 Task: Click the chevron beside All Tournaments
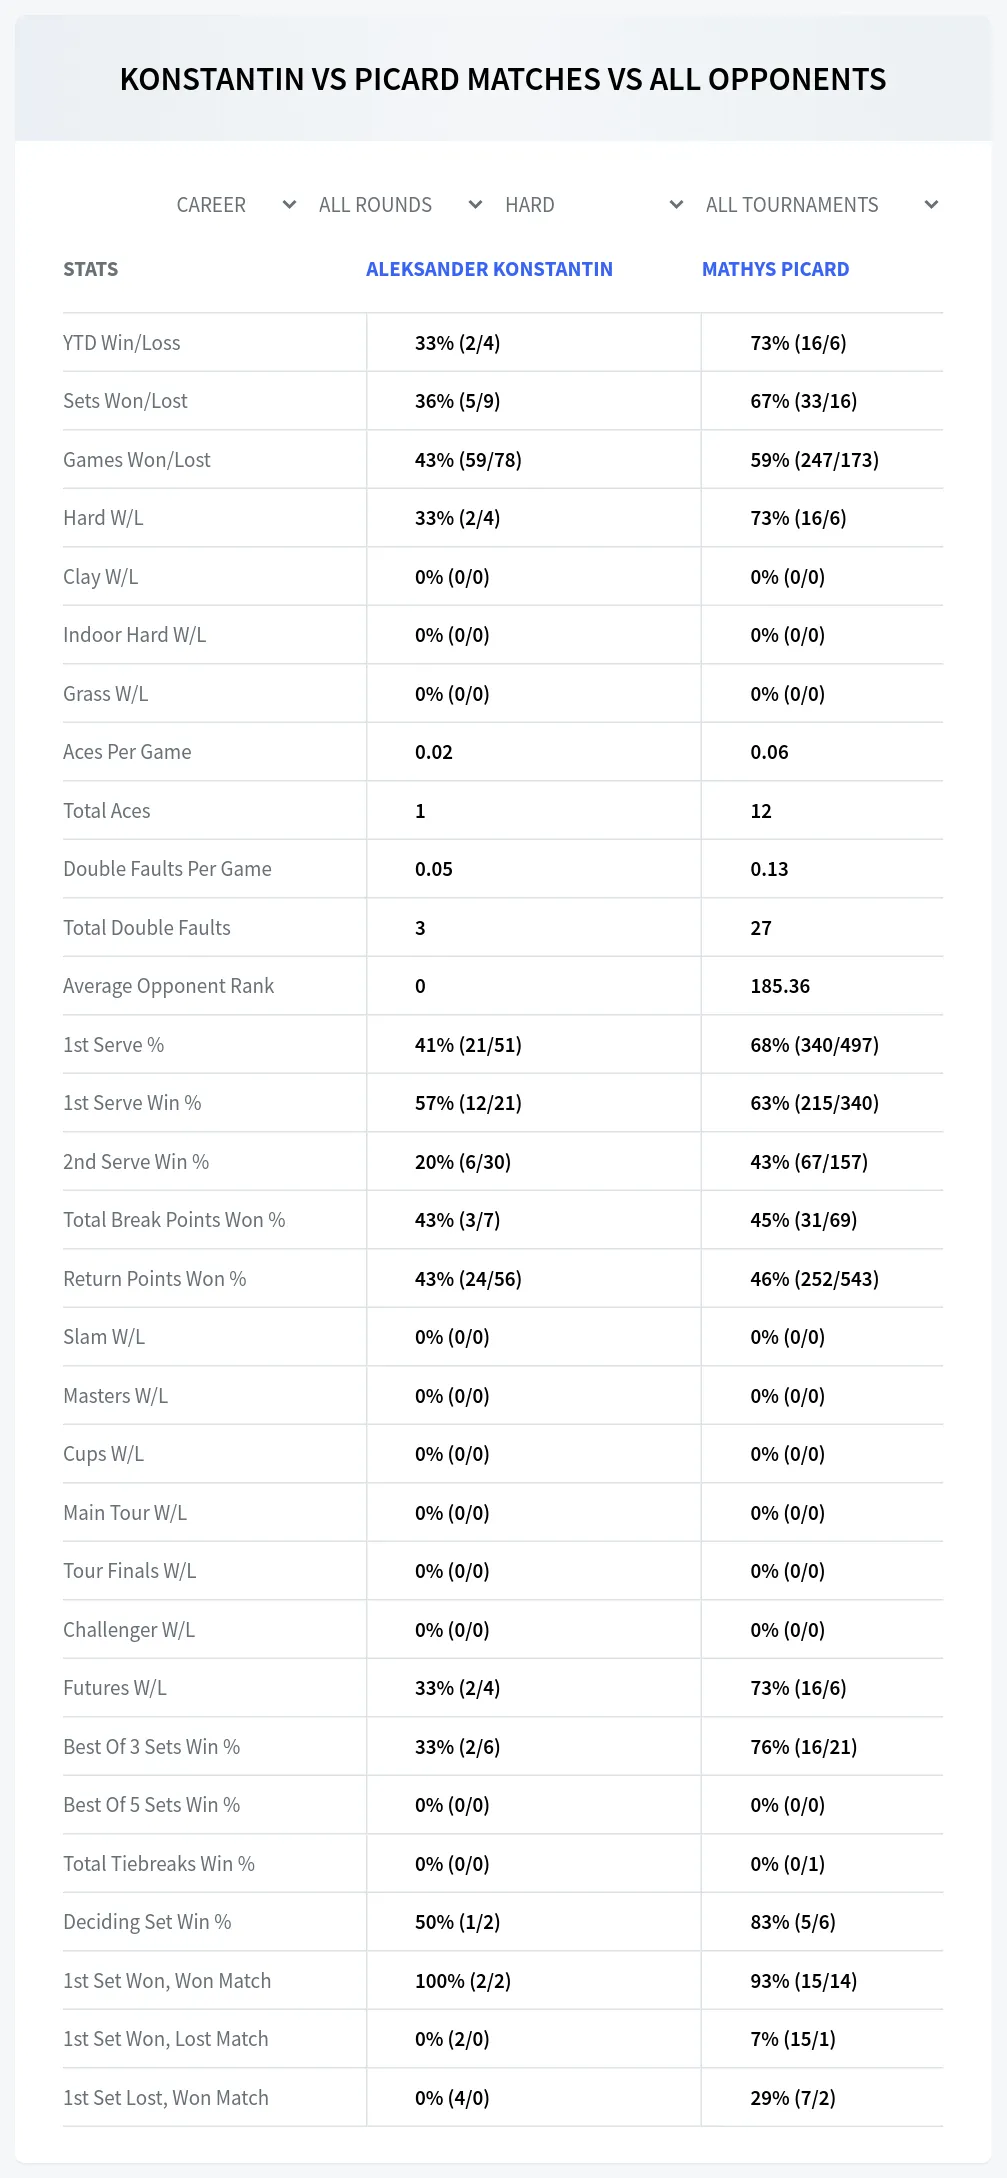[x=931, y=205]
